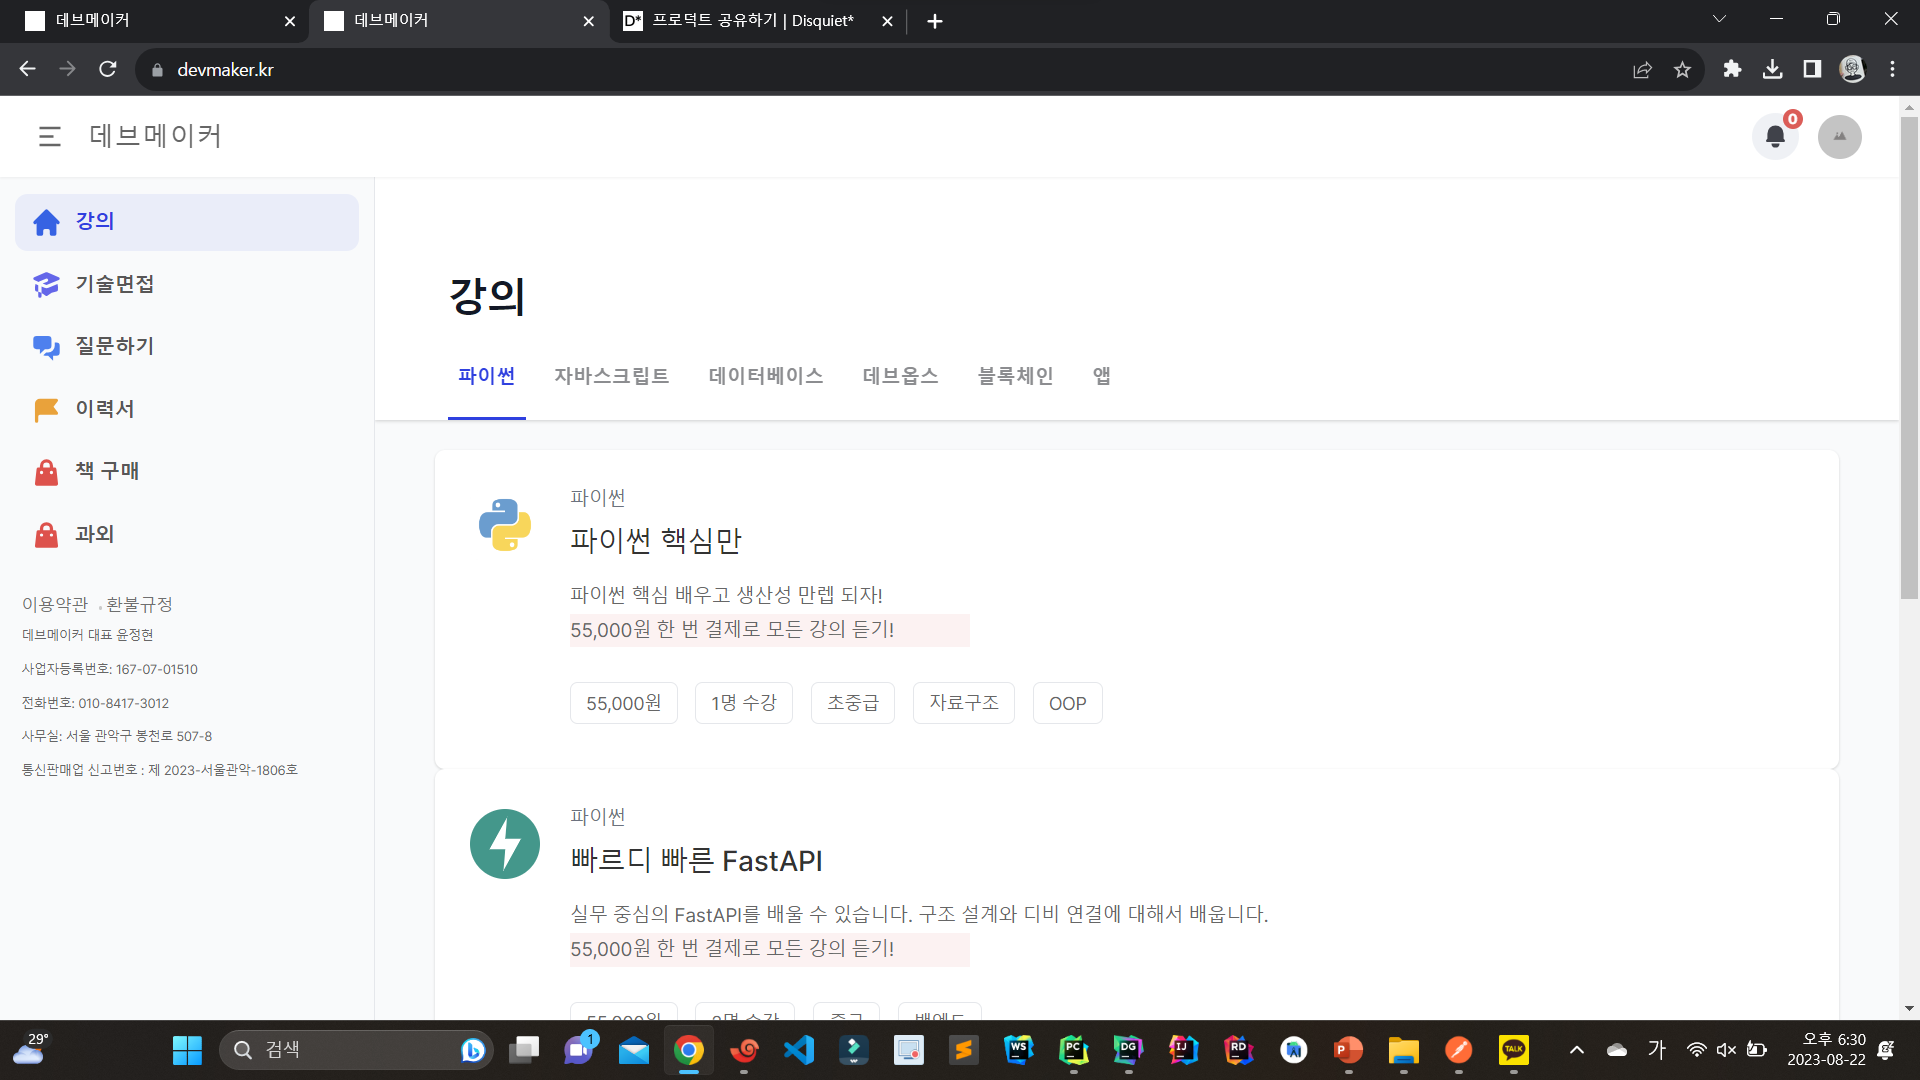Screen dimensions: 1920x1080
Task: Click the Python logo thumbnail
Action: (x=505, y=525)
